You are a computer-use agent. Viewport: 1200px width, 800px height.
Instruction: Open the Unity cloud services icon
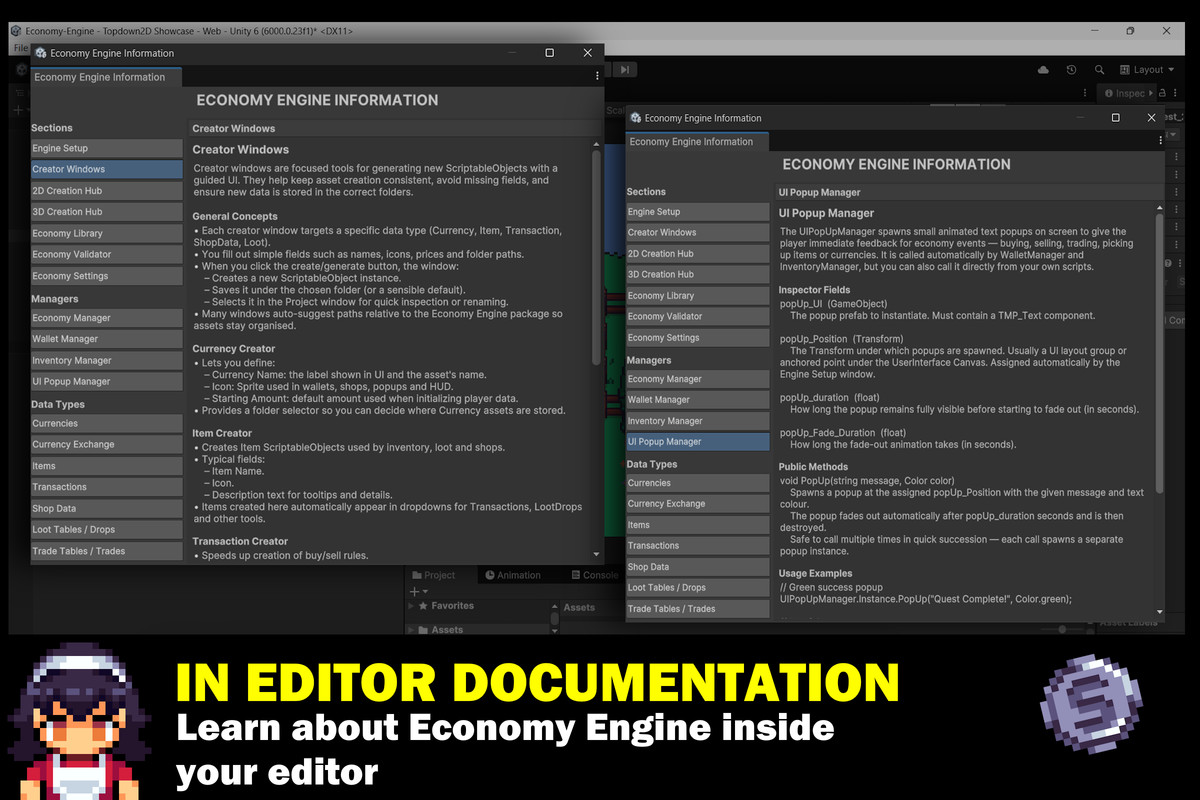click(1044, 70)
